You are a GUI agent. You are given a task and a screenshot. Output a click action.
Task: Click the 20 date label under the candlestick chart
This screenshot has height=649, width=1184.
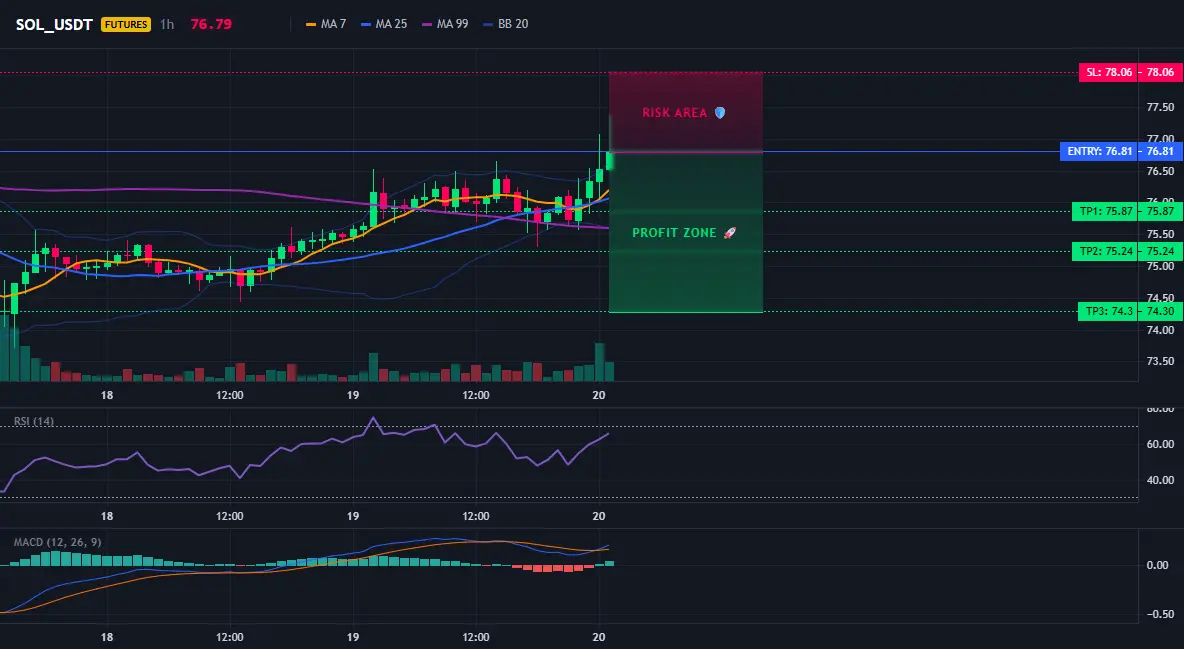[x=599, y=395]
